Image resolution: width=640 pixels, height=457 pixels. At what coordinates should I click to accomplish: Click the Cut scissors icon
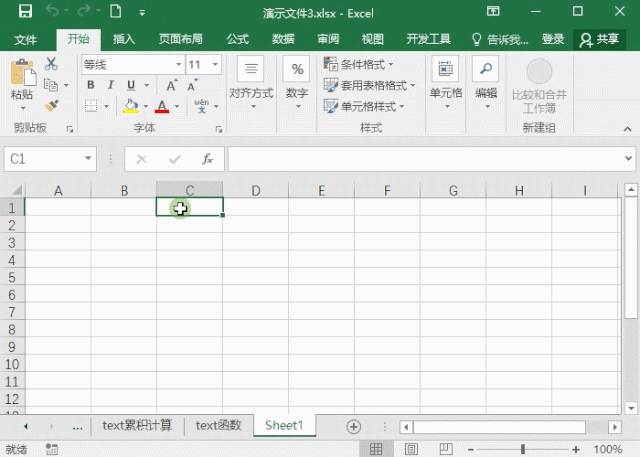click(51, 64)
